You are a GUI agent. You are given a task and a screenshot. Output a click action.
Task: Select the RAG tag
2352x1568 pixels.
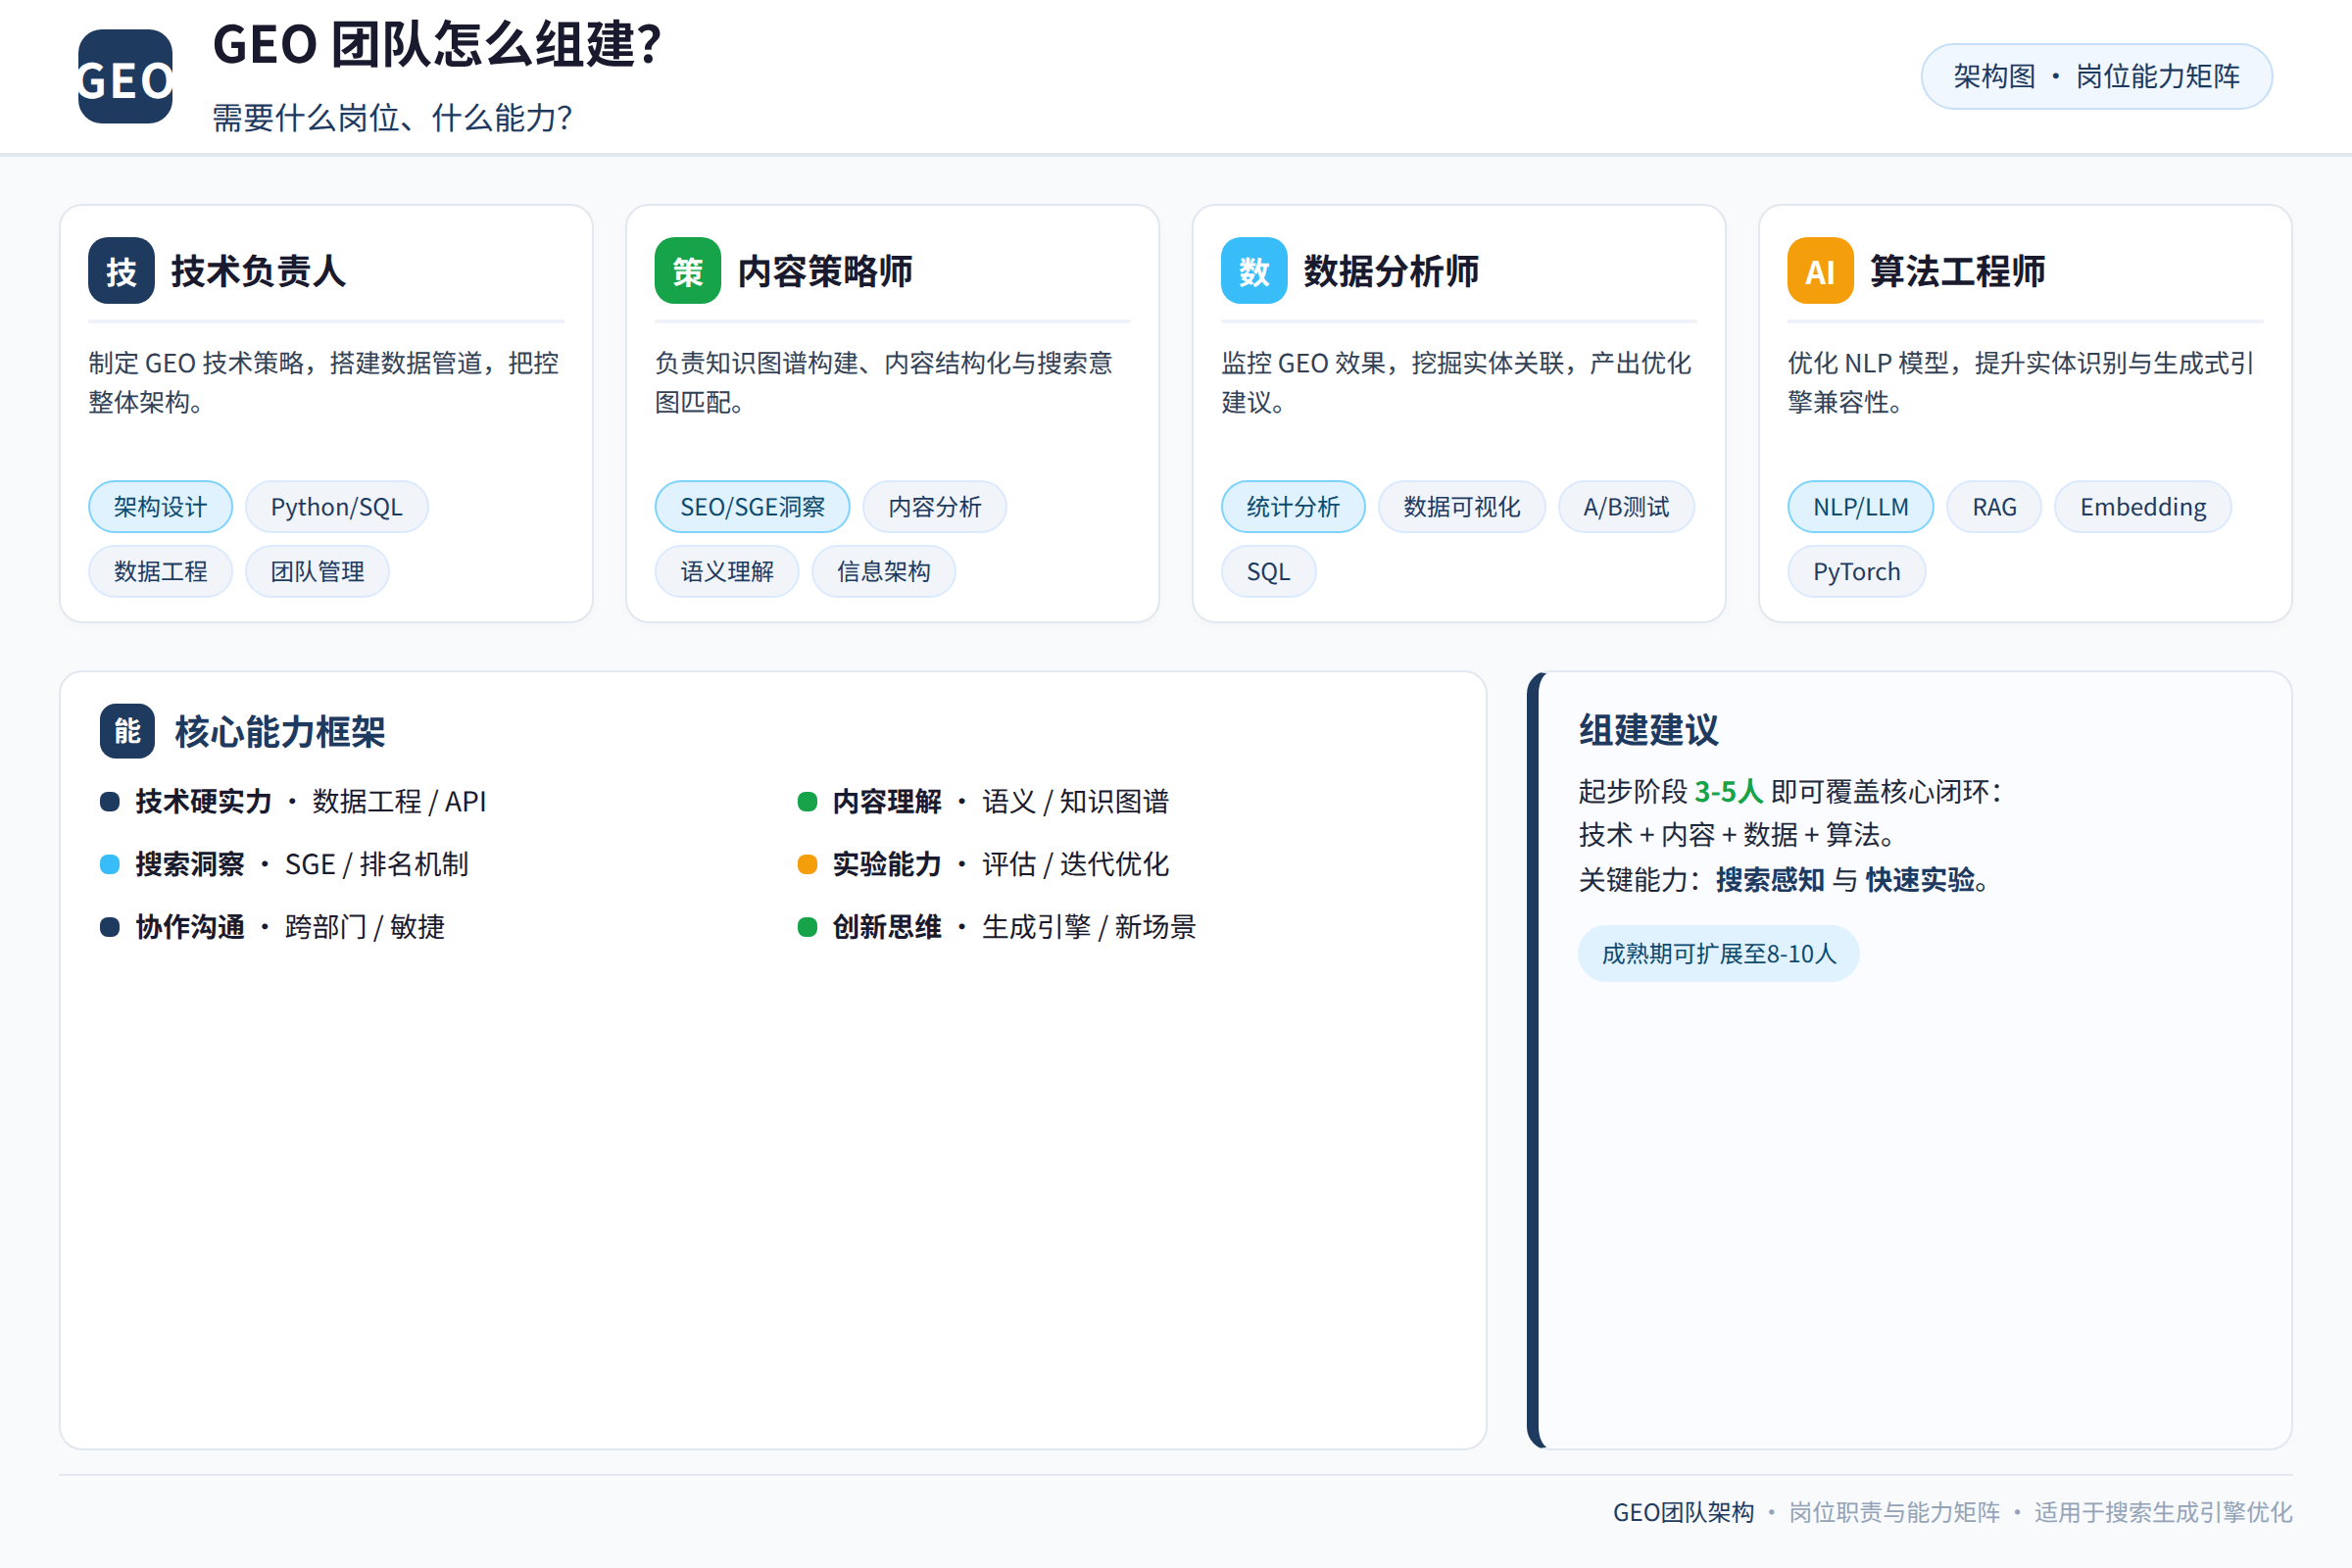(x=1994, y=507)
